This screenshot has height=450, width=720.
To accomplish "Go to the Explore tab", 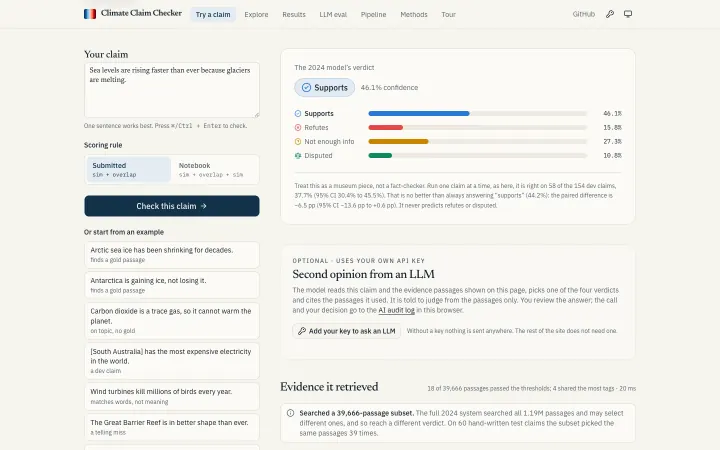I will pyautogui.click(x=256, y=14).
